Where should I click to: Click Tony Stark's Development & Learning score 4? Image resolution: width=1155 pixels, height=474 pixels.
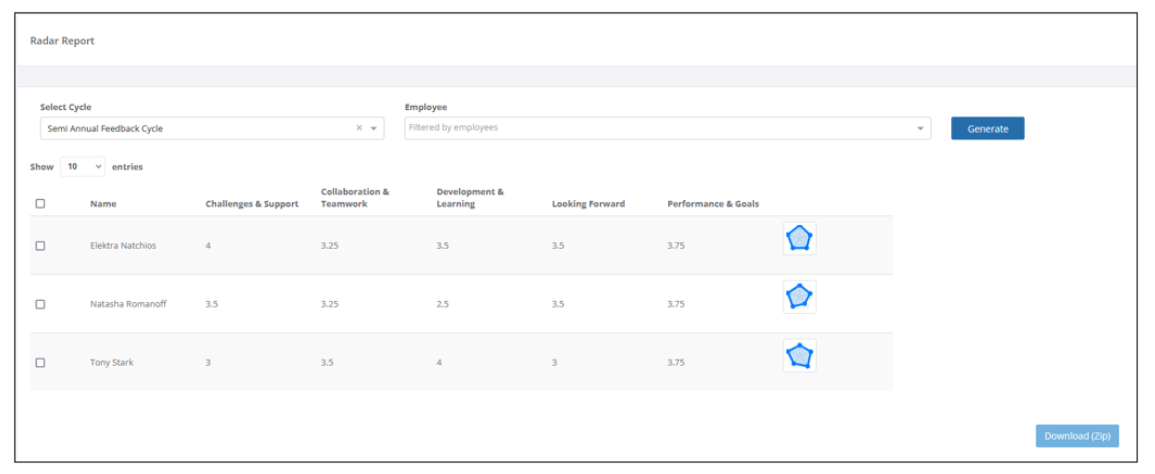pos(439,362)
